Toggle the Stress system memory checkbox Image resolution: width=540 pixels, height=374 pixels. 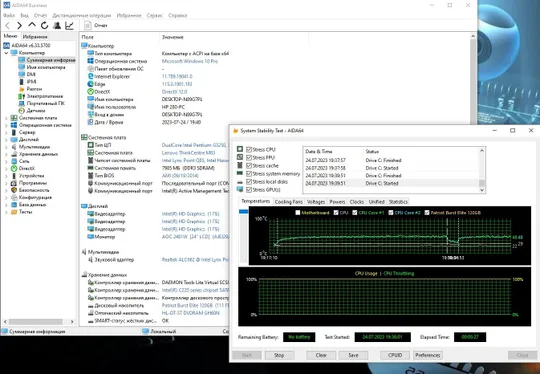pos(249,174)
